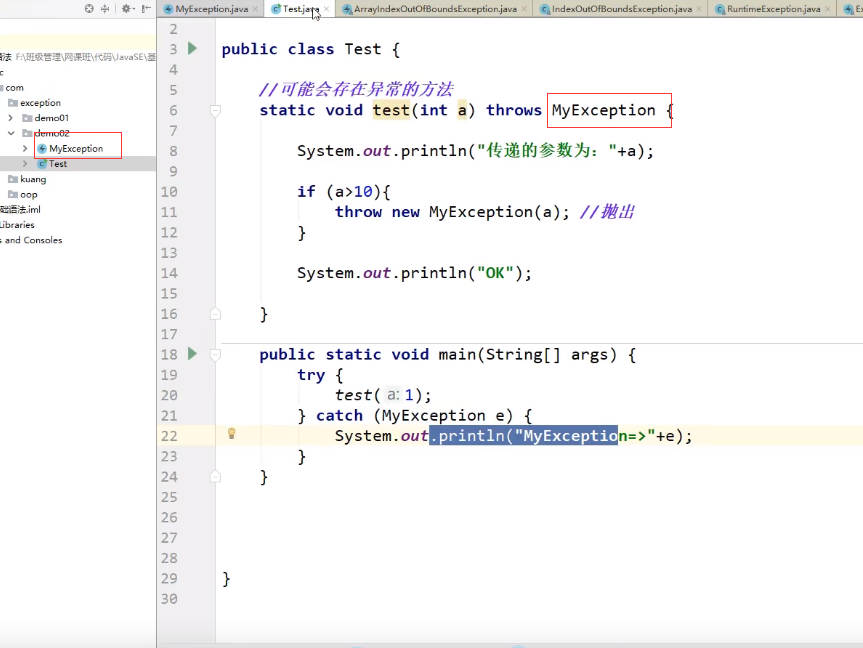Fold the main method at line 18

click(x=216, y=355)
